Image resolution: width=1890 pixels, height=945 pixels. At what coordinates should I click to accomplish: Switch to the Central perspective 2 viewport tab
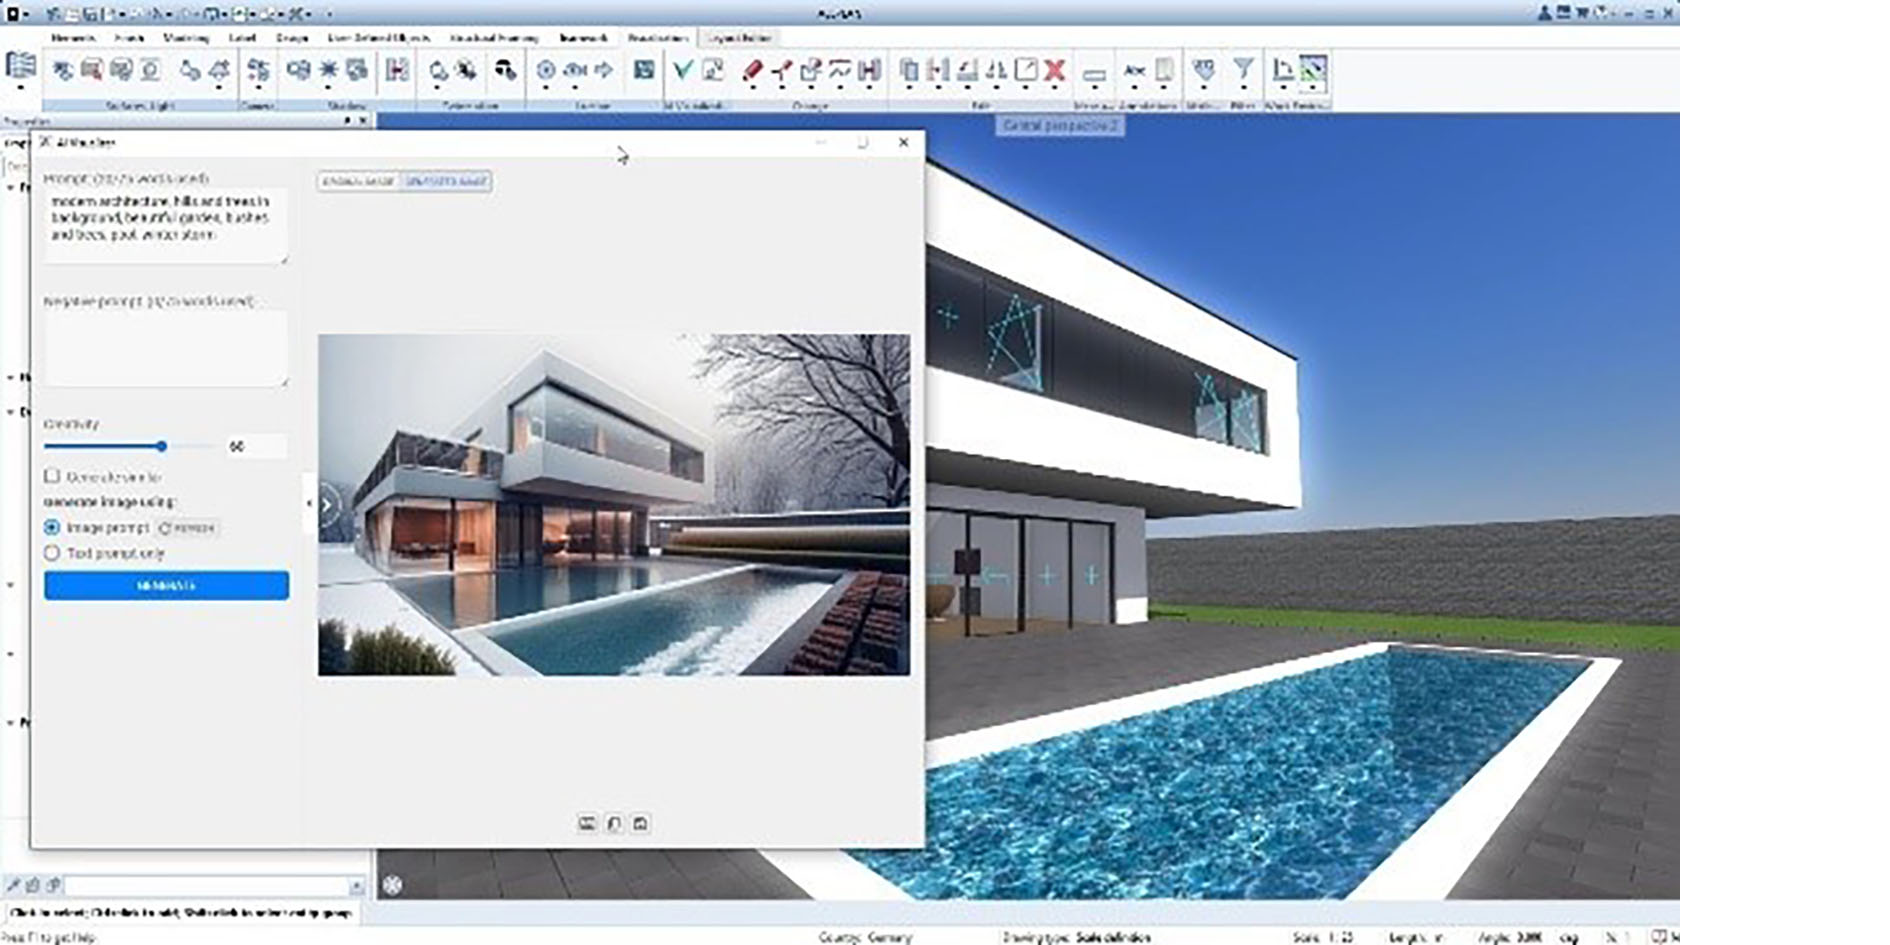1059,126
